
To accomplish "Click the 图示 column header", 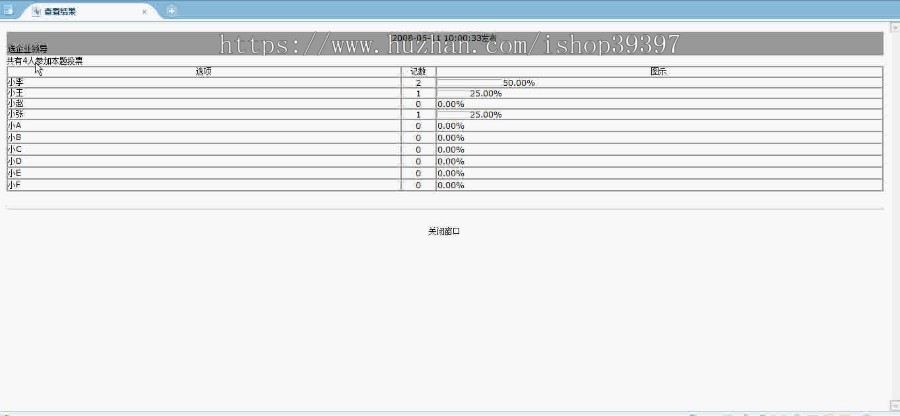I will (x=659, y=72).
